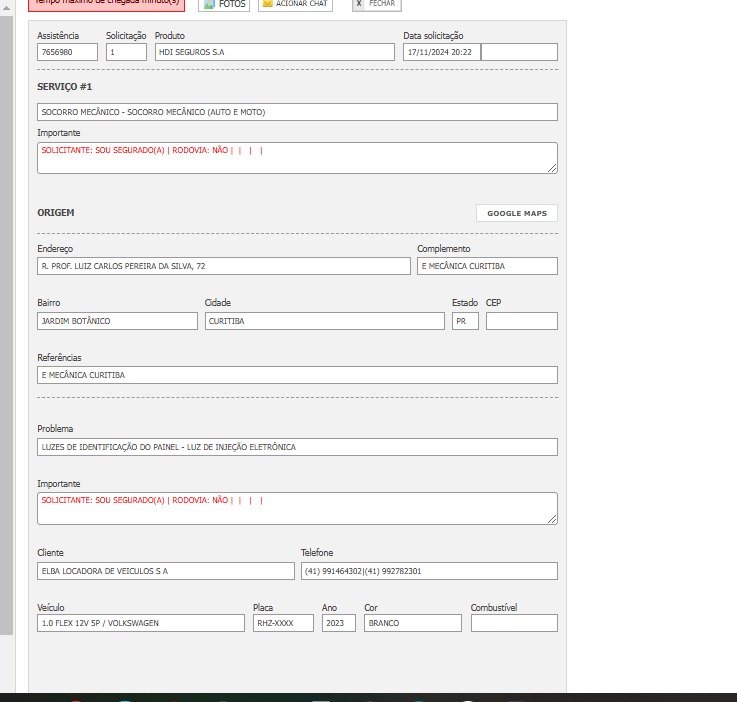Click the Estado field PR
The image size is (737, 702).
coord(465,321)
